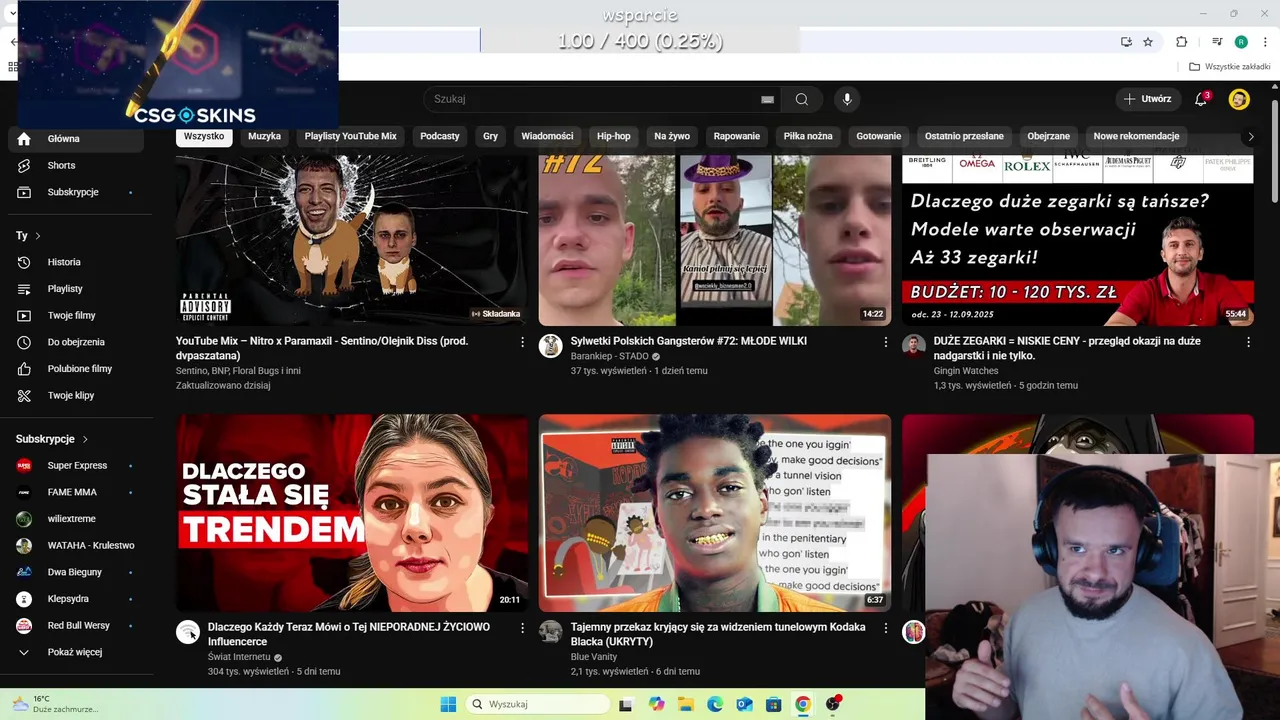Select the Nowe rekomendacje filter chip
The width and height of the screenshot is (1280, 720).
(1136, 136)
